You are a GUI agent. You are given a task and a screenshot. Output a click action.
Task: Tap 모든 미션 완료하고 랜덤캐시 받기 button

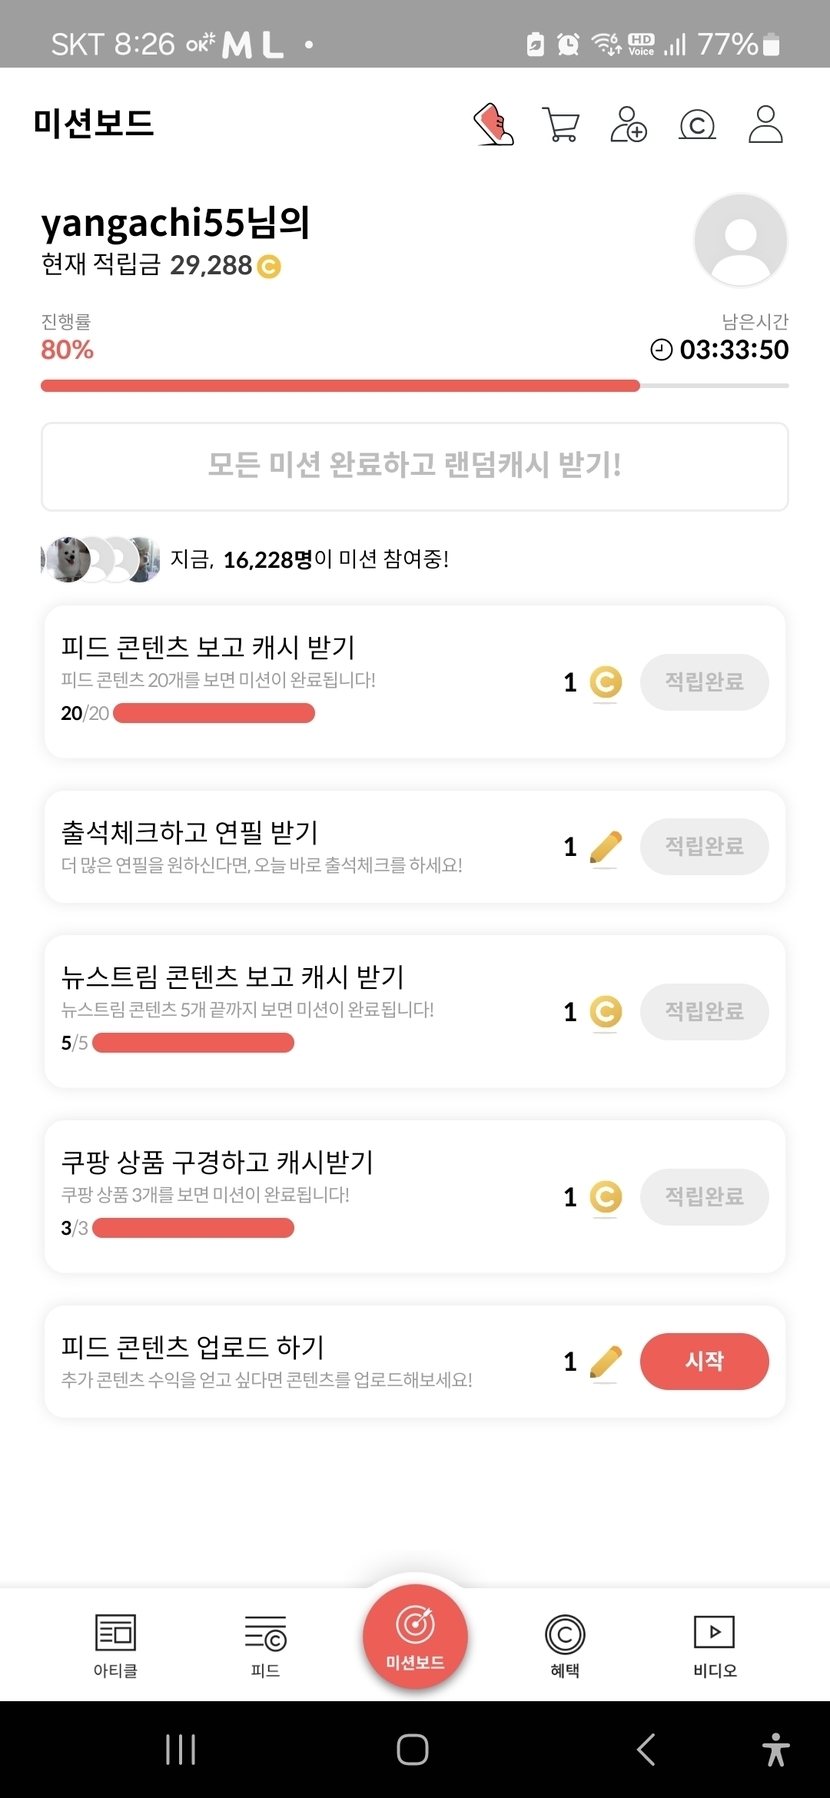(415, 466)
